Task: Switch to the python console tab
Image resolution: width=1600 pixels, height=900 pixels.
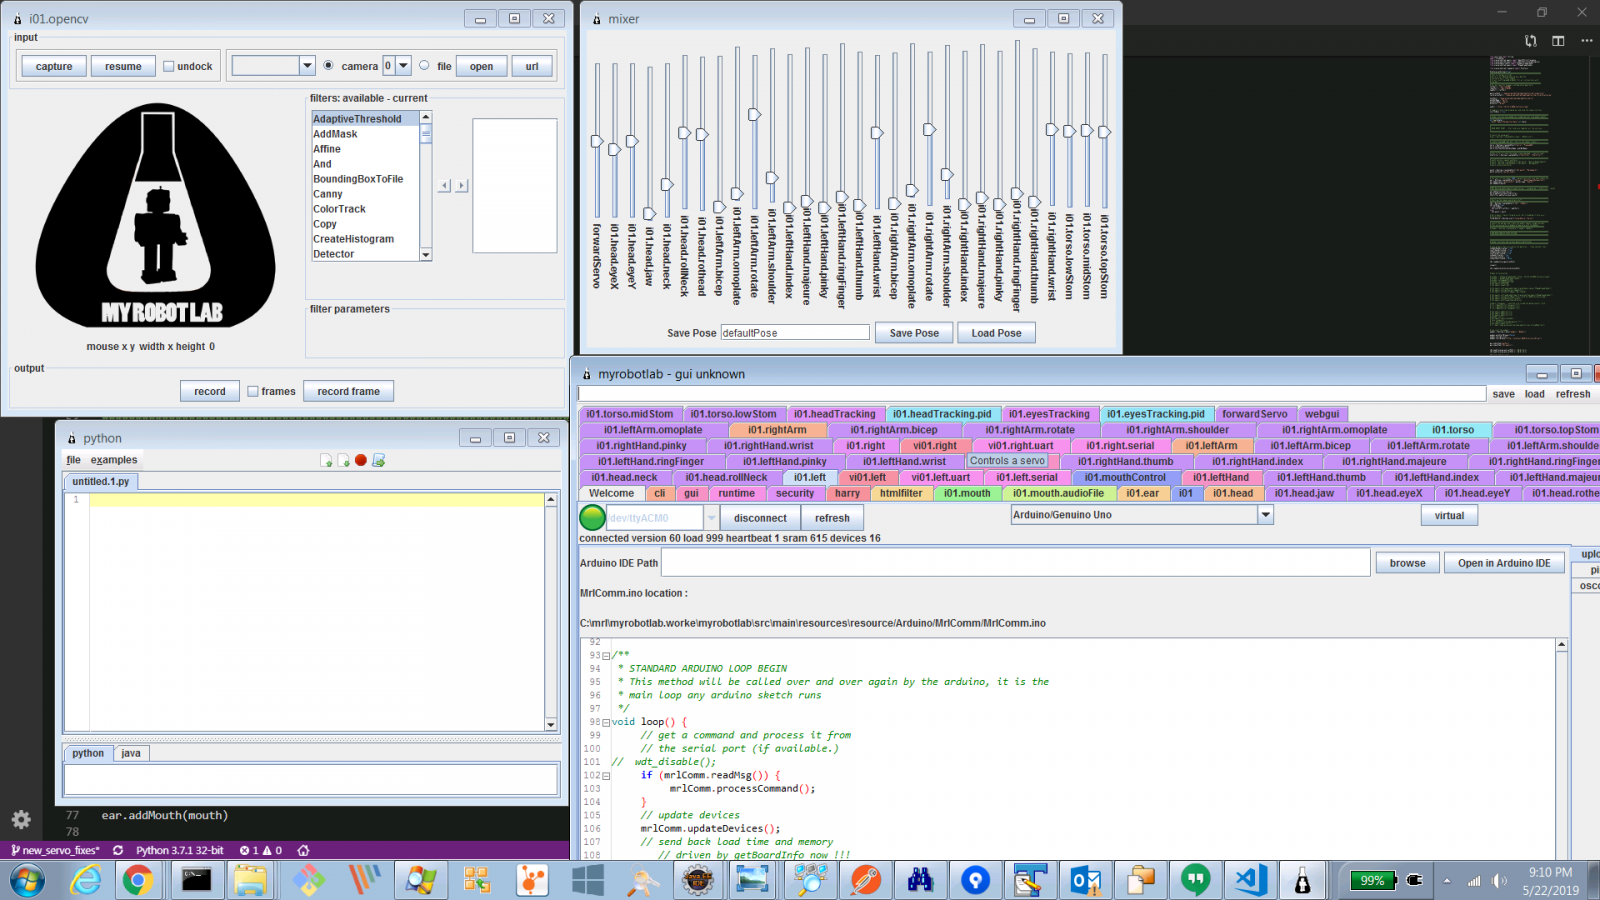Action: coord(88,753)
